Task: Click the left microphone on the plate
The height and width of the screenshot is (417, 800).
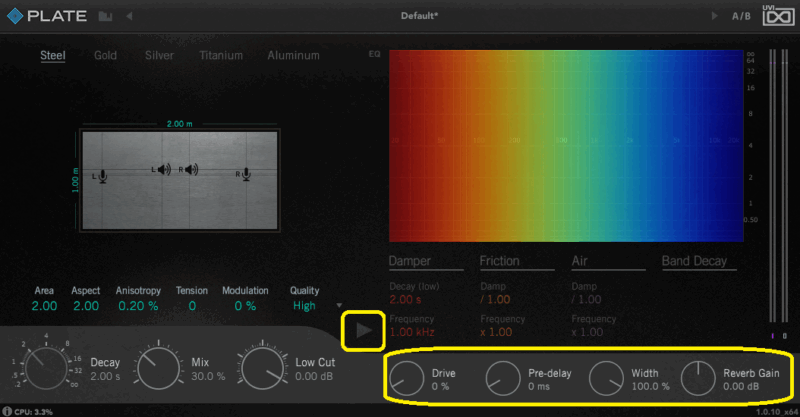Action: (101, 176)
